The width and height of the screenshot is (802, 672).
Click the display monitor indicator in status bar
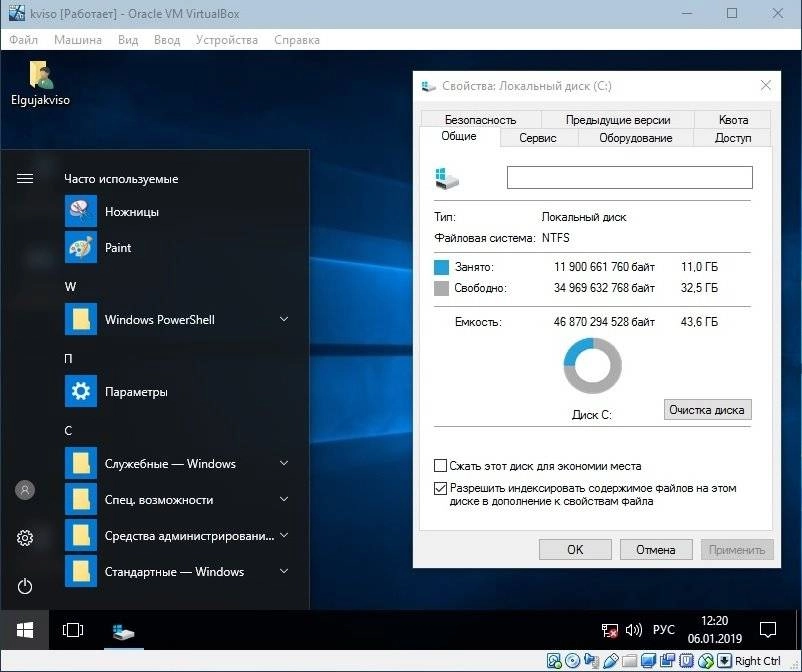pyautogui.click(x=648, y=661)
